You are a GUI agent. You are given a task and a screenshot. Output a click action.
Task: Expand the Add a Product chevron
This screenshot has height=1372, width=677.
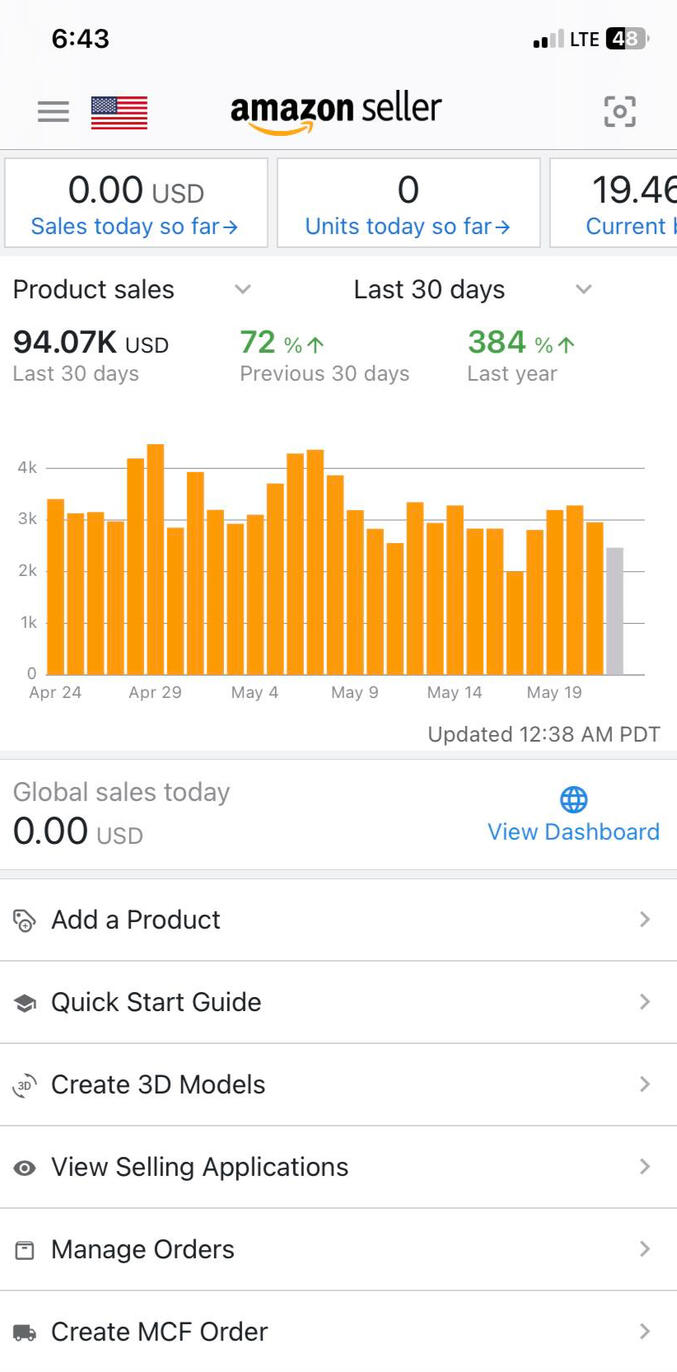tap(645, 920)
